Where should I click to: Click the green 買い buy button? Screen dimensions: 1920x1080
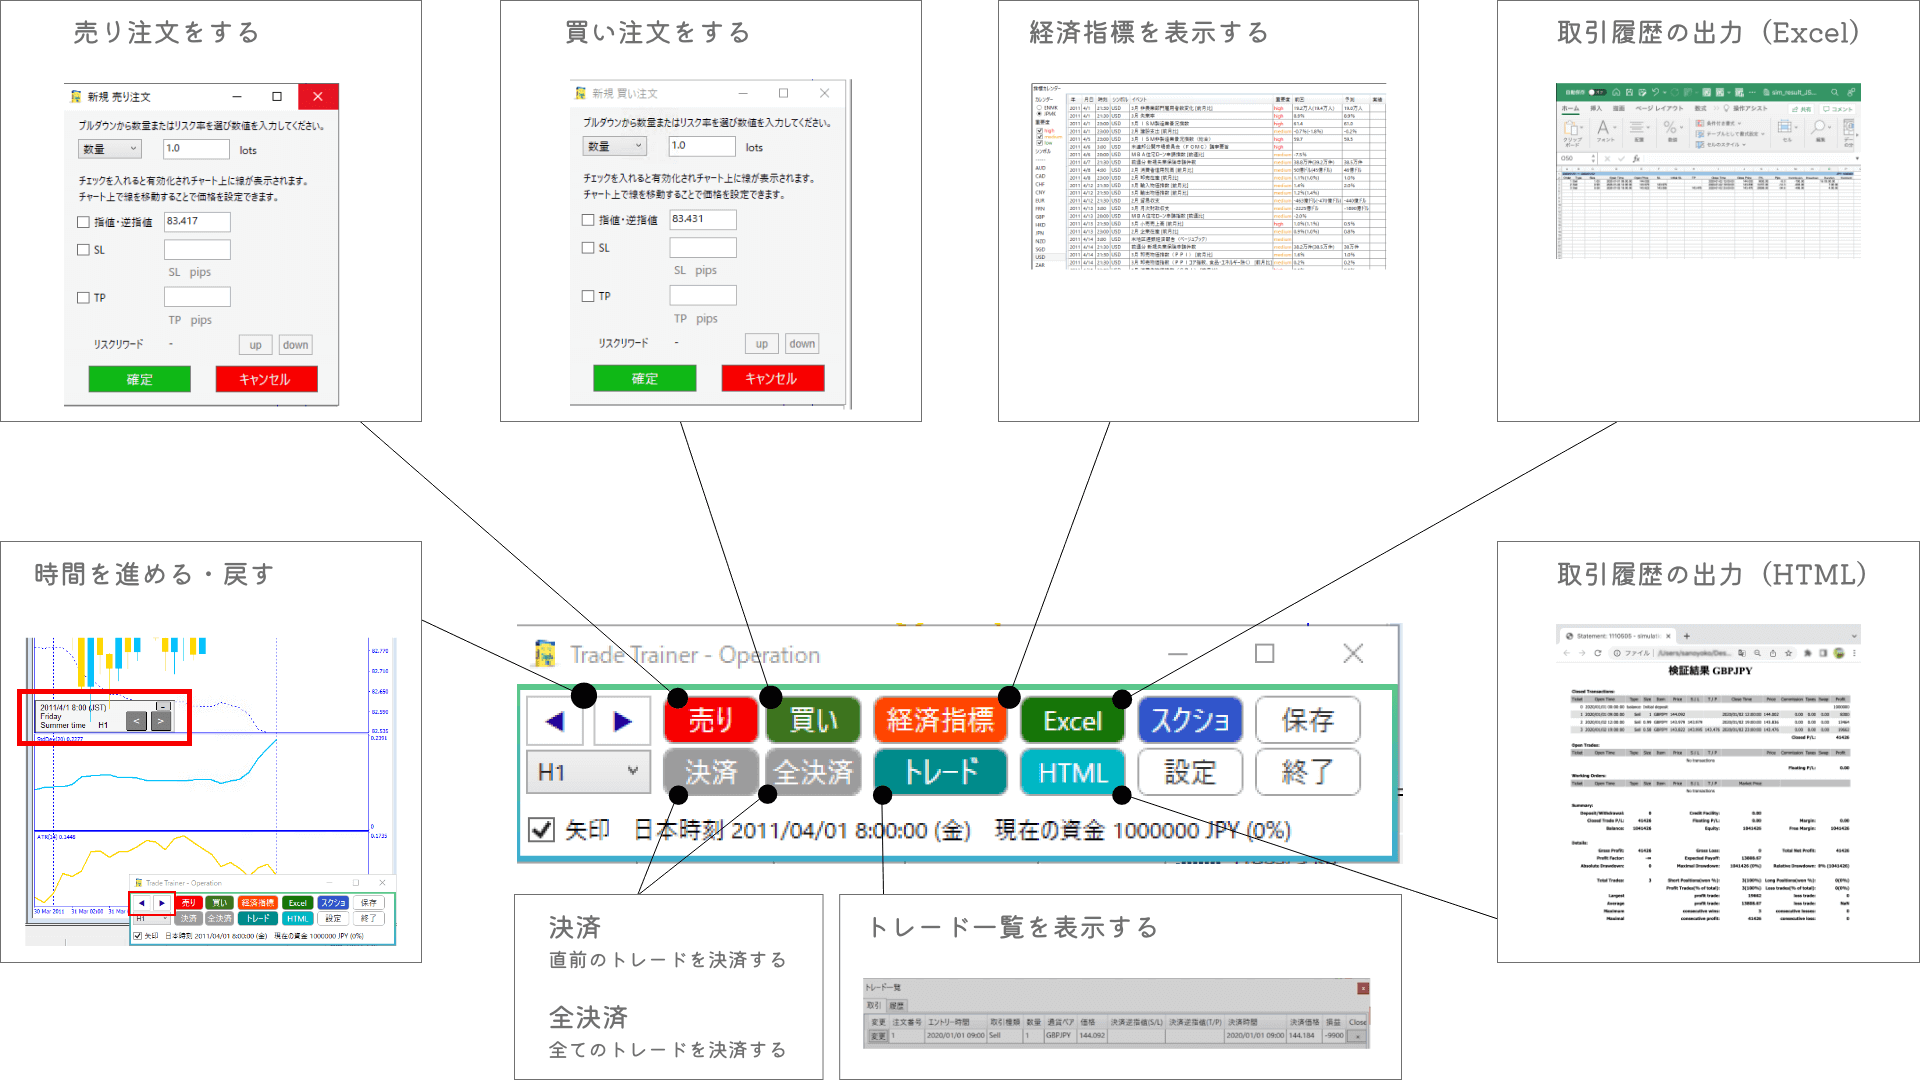tap(814, 721)
